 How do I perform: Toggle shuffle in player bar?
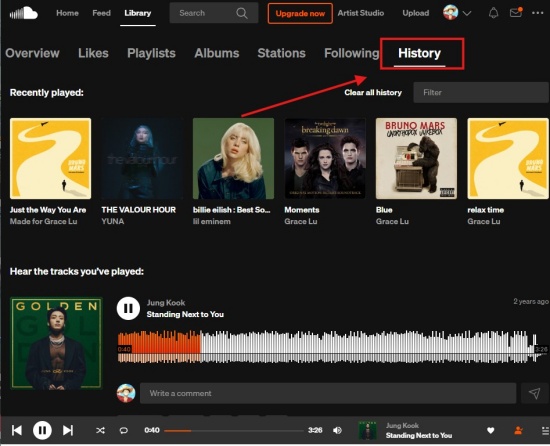tap(100, 430)
